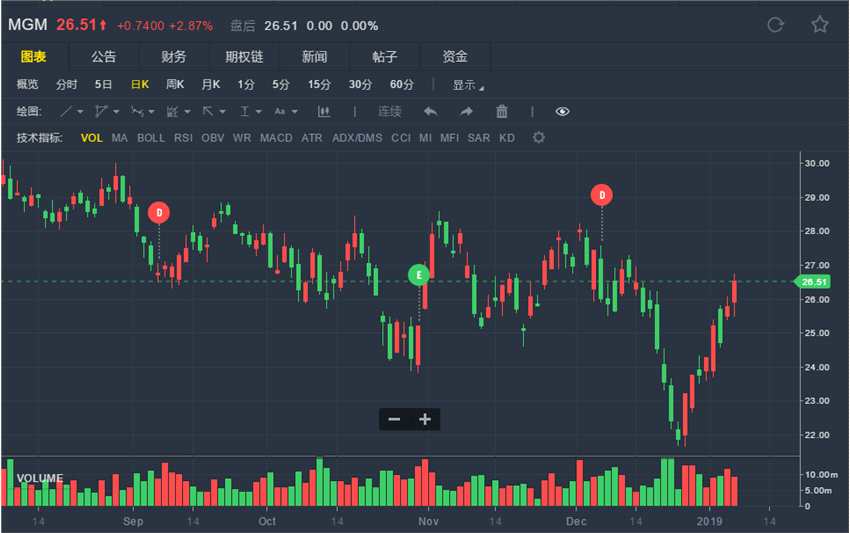Image resolution: width=850 pixels, height=533 pixels.
Task: Select the 日K daily candlestick view
Action: click(x=140, y=84)
